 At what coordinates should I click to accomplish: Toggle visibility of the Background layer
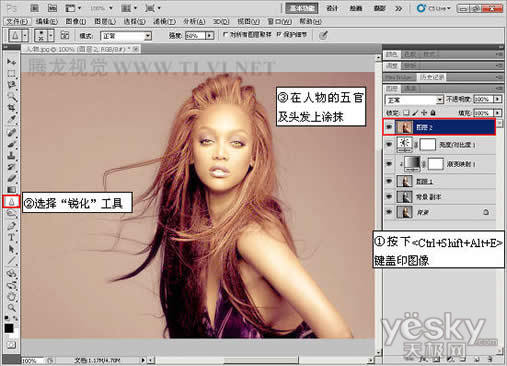pos(389,212)
